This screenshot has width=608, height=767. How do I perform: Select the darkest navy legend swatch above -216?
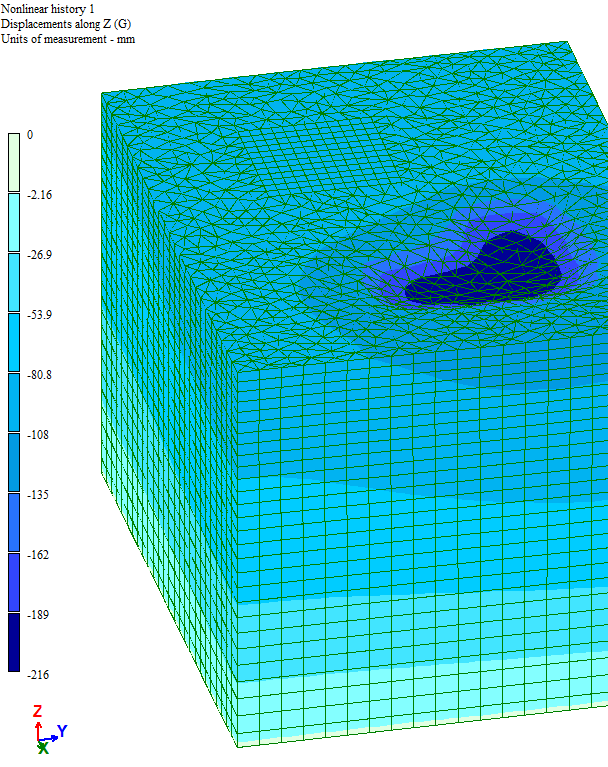coord(14,642)
